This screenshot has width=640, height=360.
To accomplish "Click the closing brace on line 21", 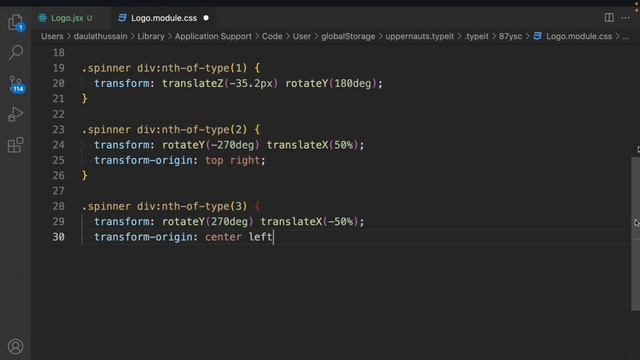I will pyautogui.click(x=84, y=98).
